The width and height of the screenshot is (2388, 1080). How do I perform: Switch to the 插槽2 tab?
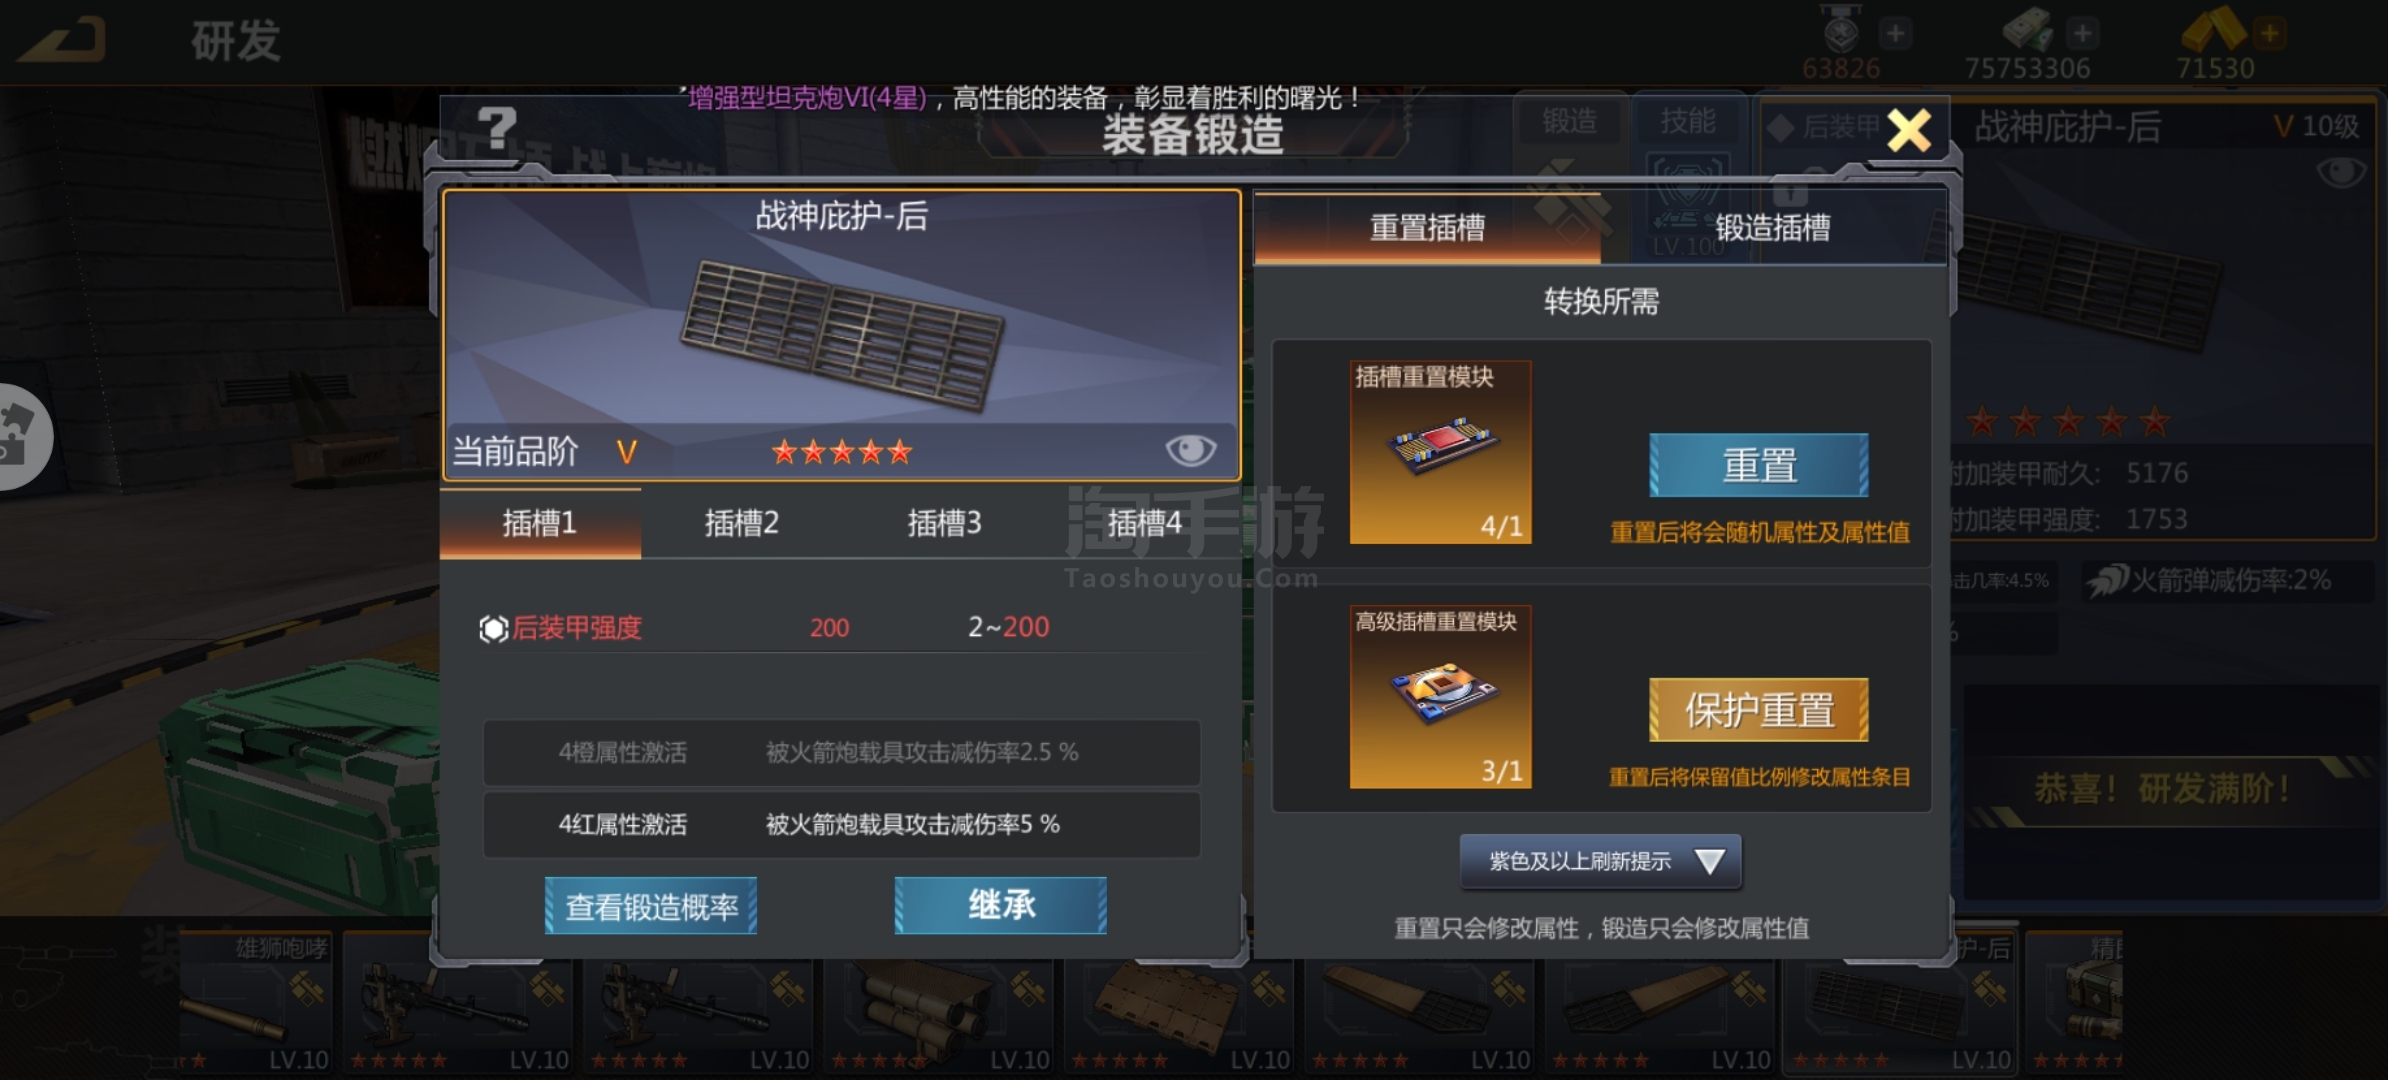(x=741, y=523)
